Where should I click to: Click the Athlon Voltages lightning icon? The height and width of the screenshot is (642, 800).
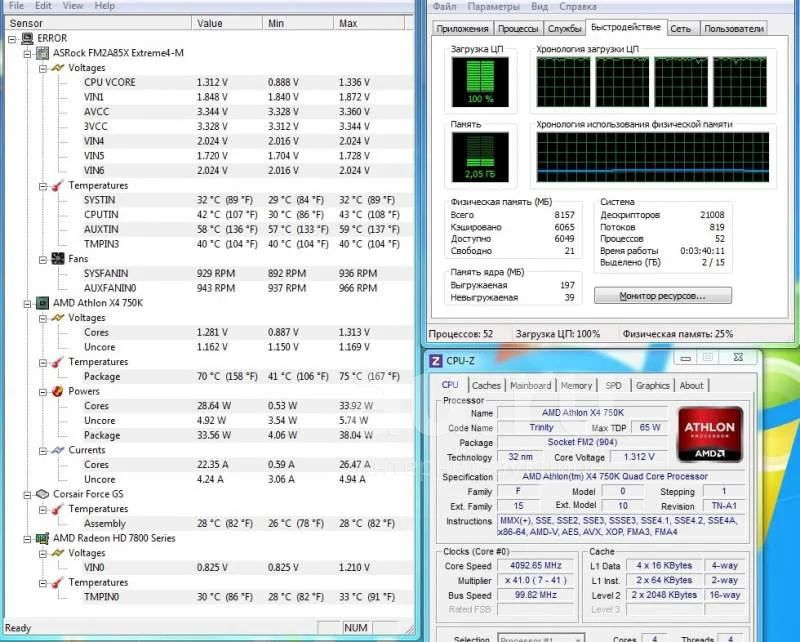(58, 317)
